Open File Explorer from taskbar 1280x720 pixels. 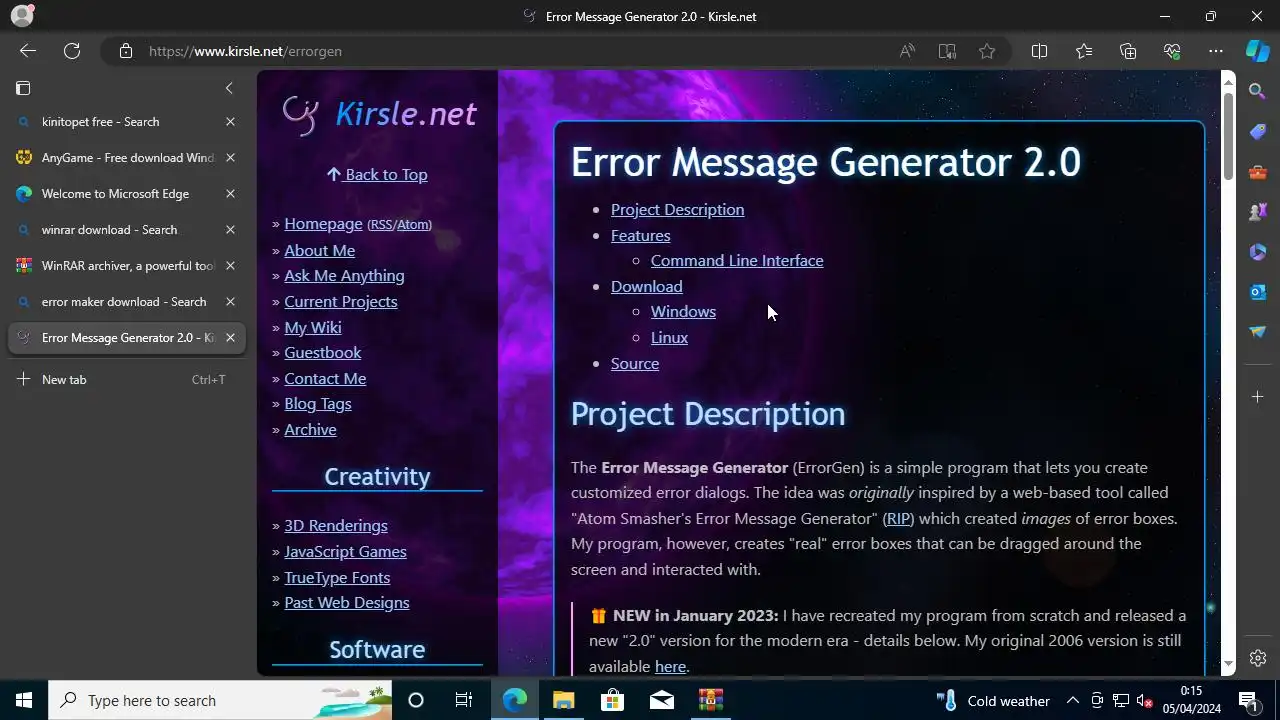563,700
